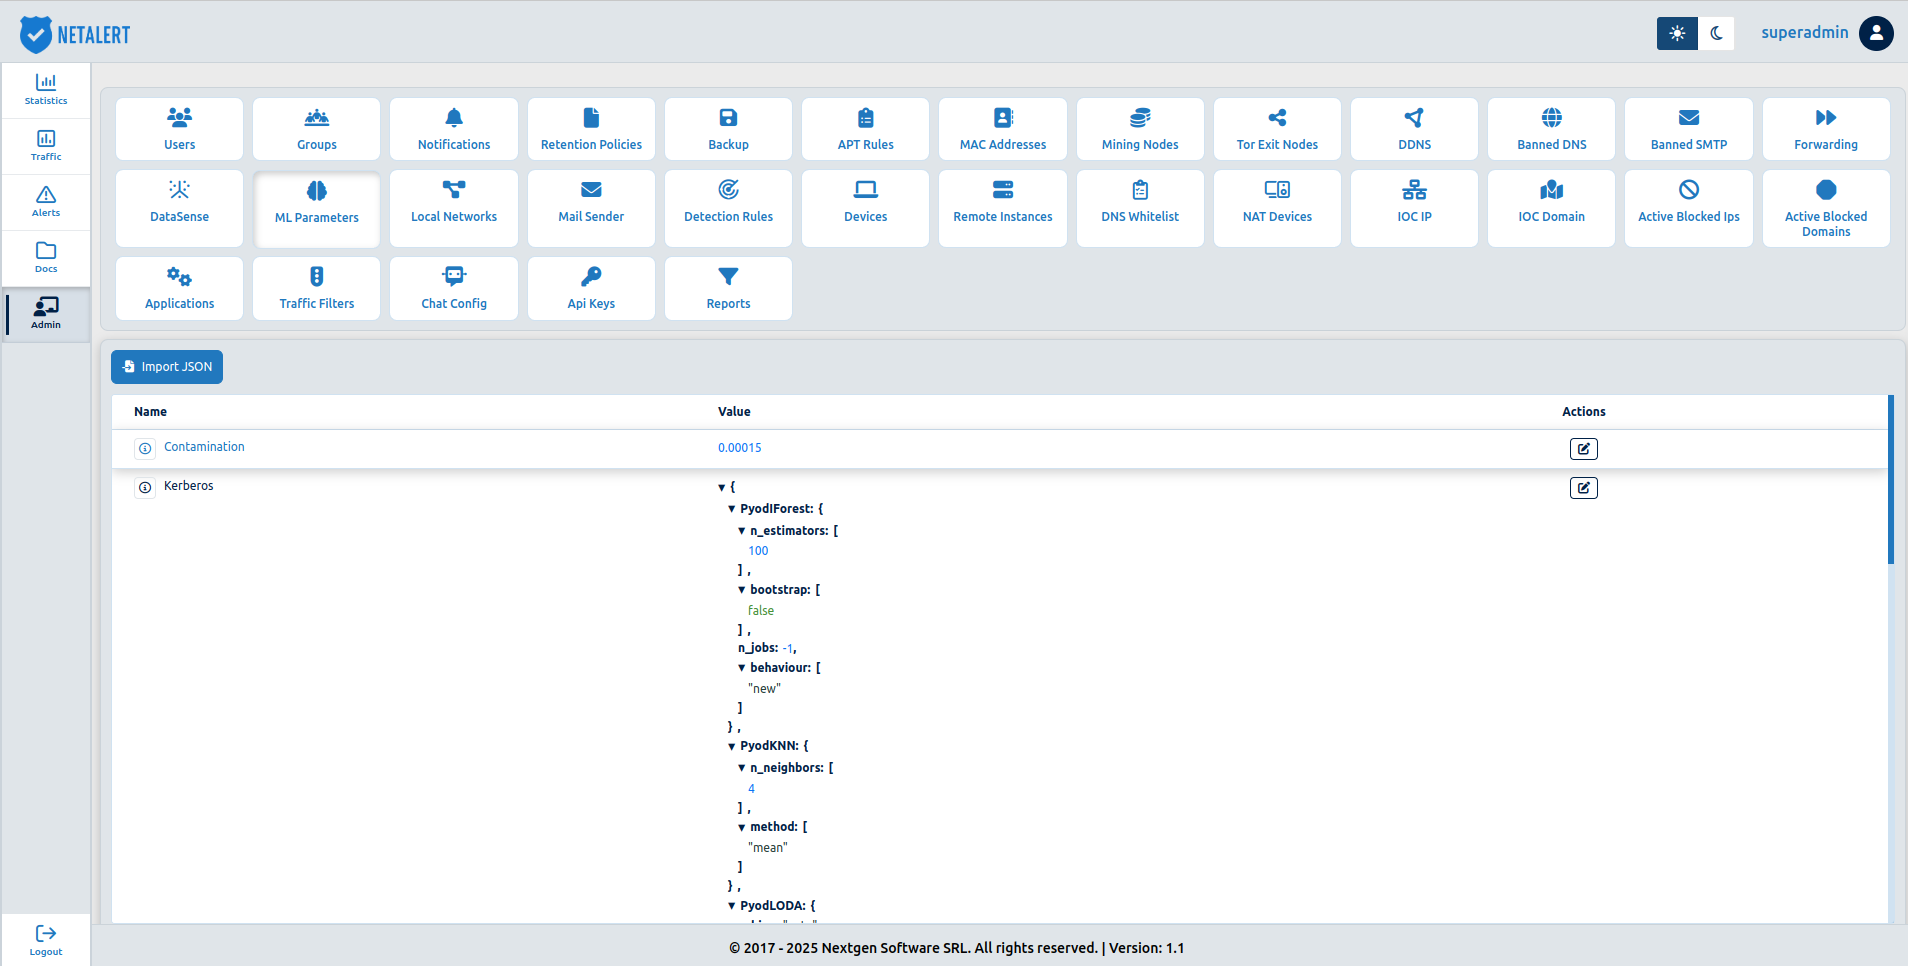The width and height of the screenshot is (1908, 966).
Task: Open the Traffic sidebar tab
Action: click(x=46, y=146)
